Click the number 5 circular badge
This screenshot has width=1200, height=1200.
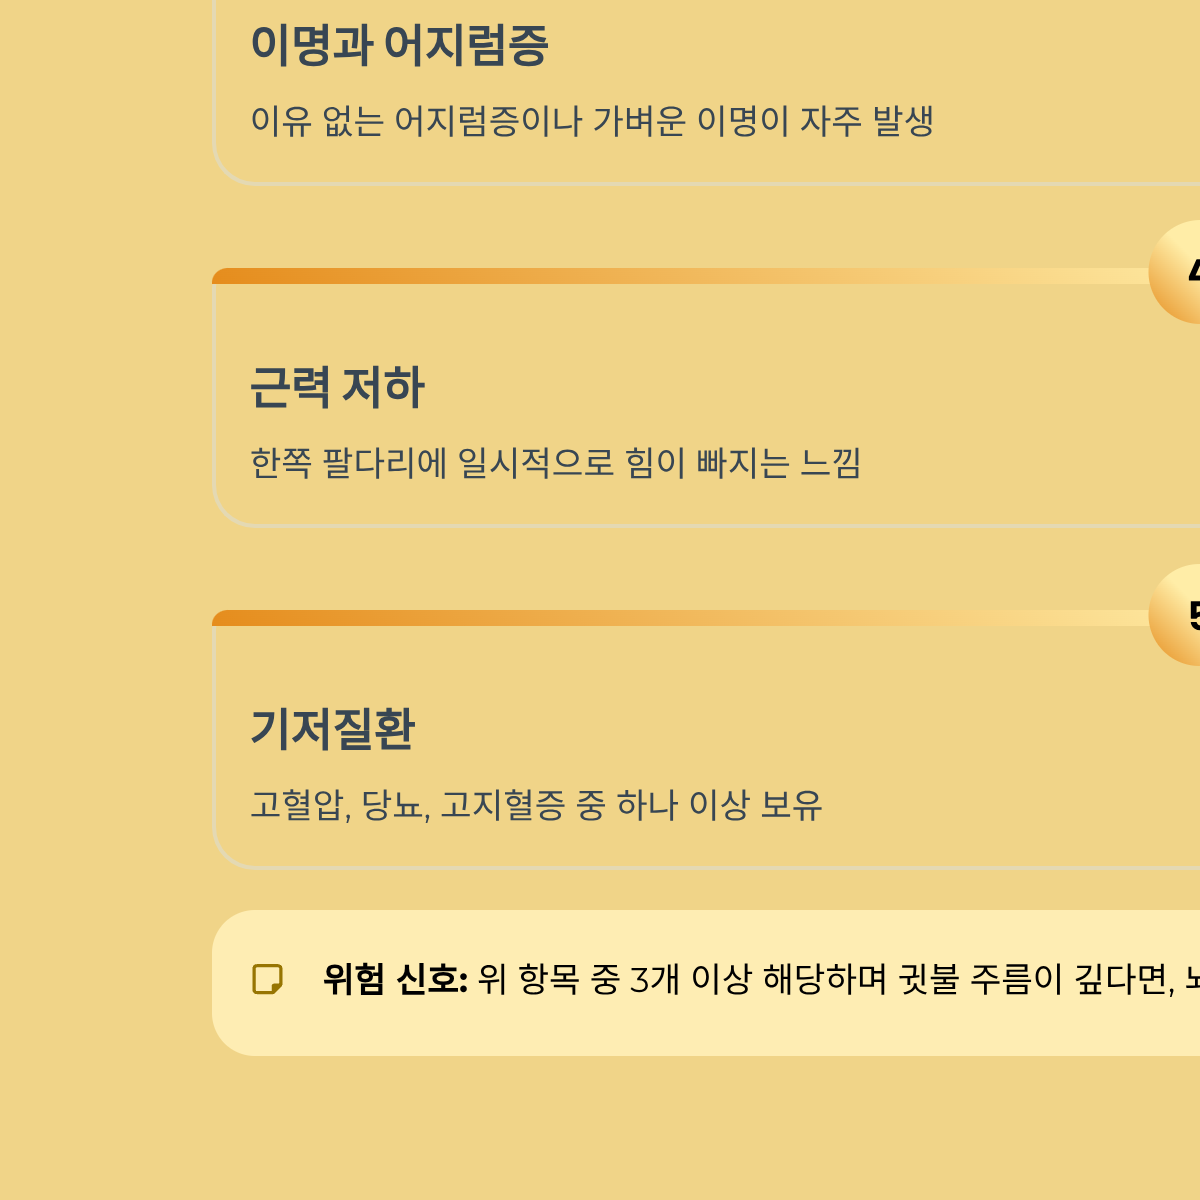pyautogui.click(x=1175, y=614)
